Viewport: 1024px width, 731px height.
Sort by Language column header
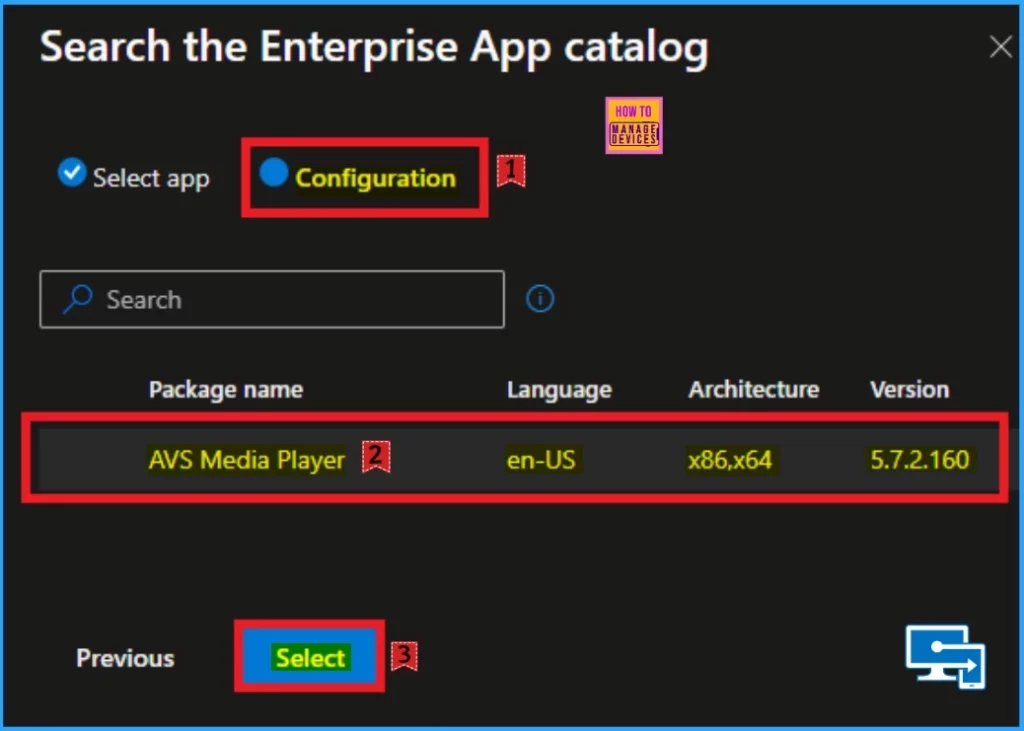(560, 389)
